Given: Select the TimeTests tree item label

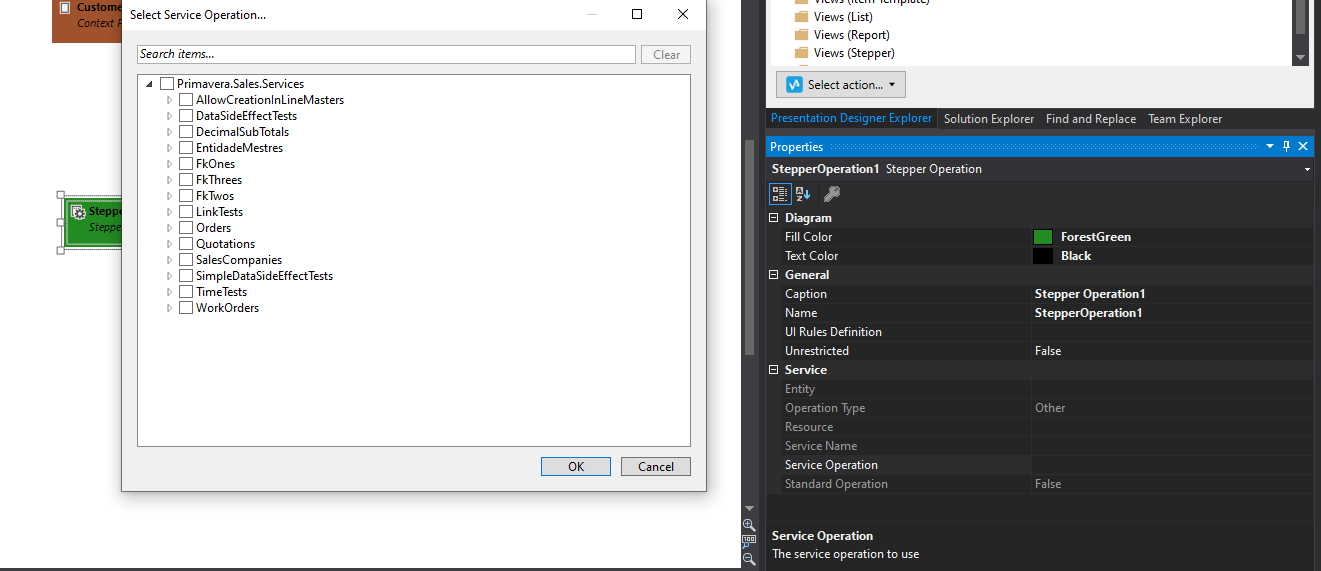Looking at the screenshot, I should pos(221,292).
